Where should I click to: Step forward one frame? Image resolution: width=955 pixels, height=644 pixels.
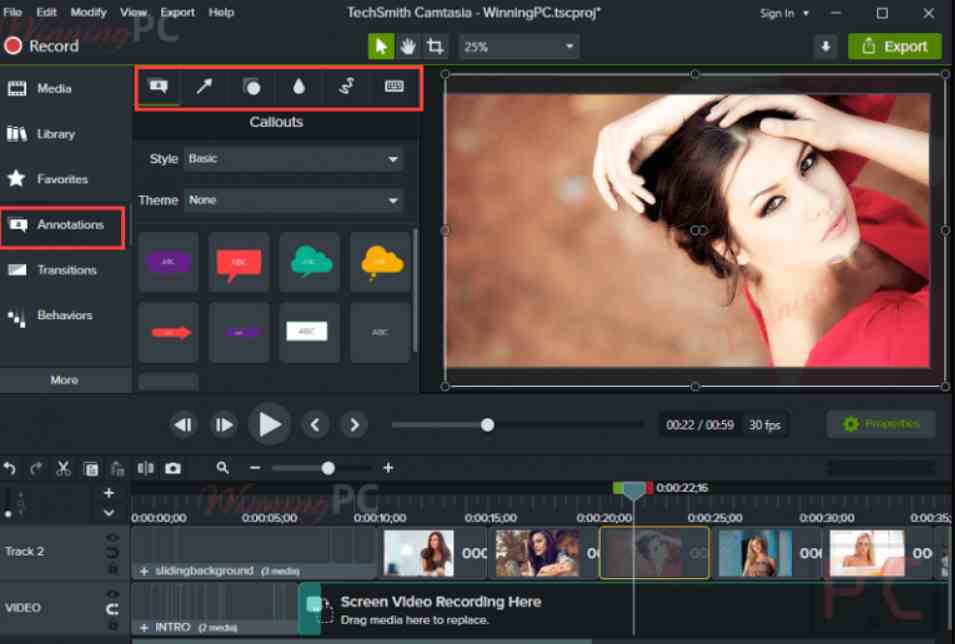[224, 425]
